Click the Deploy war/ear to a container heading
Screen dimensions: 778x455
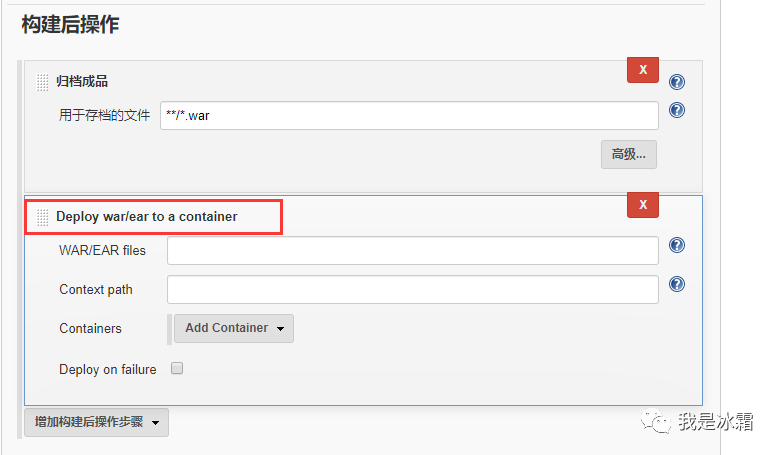click(147, 217)
